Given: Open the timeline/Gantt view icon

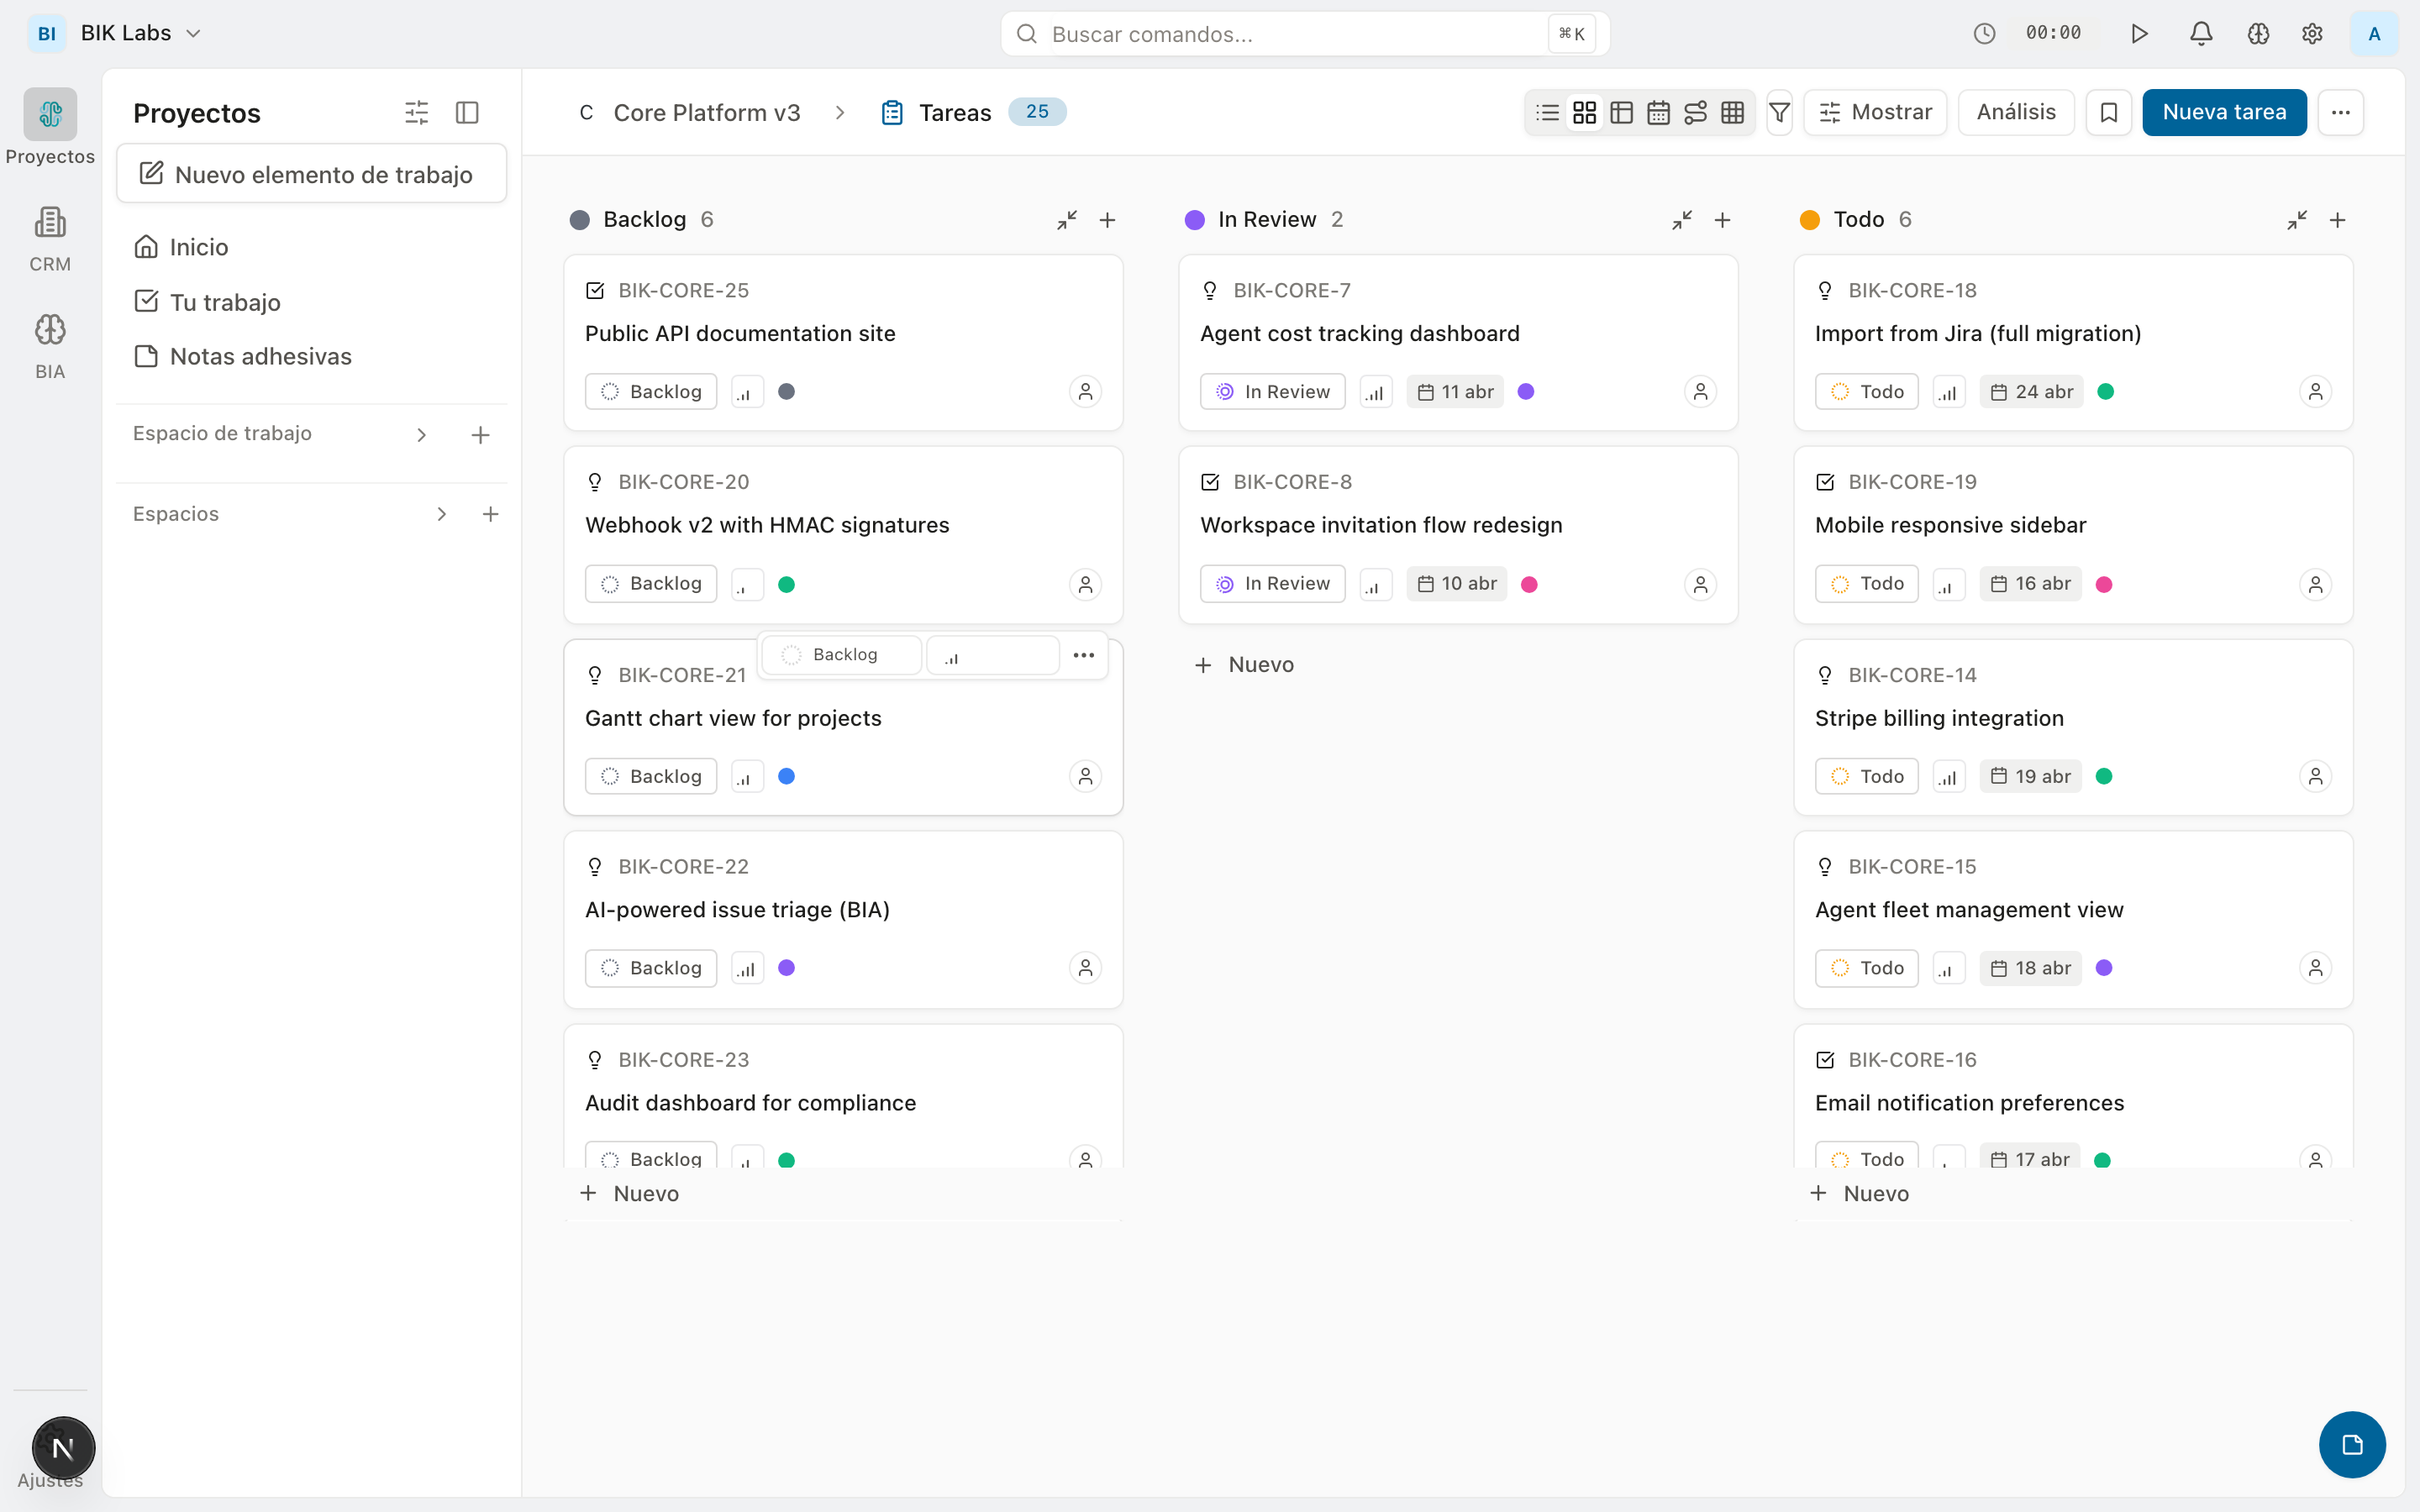Looking at the screenshot, I should (1695, 112).
